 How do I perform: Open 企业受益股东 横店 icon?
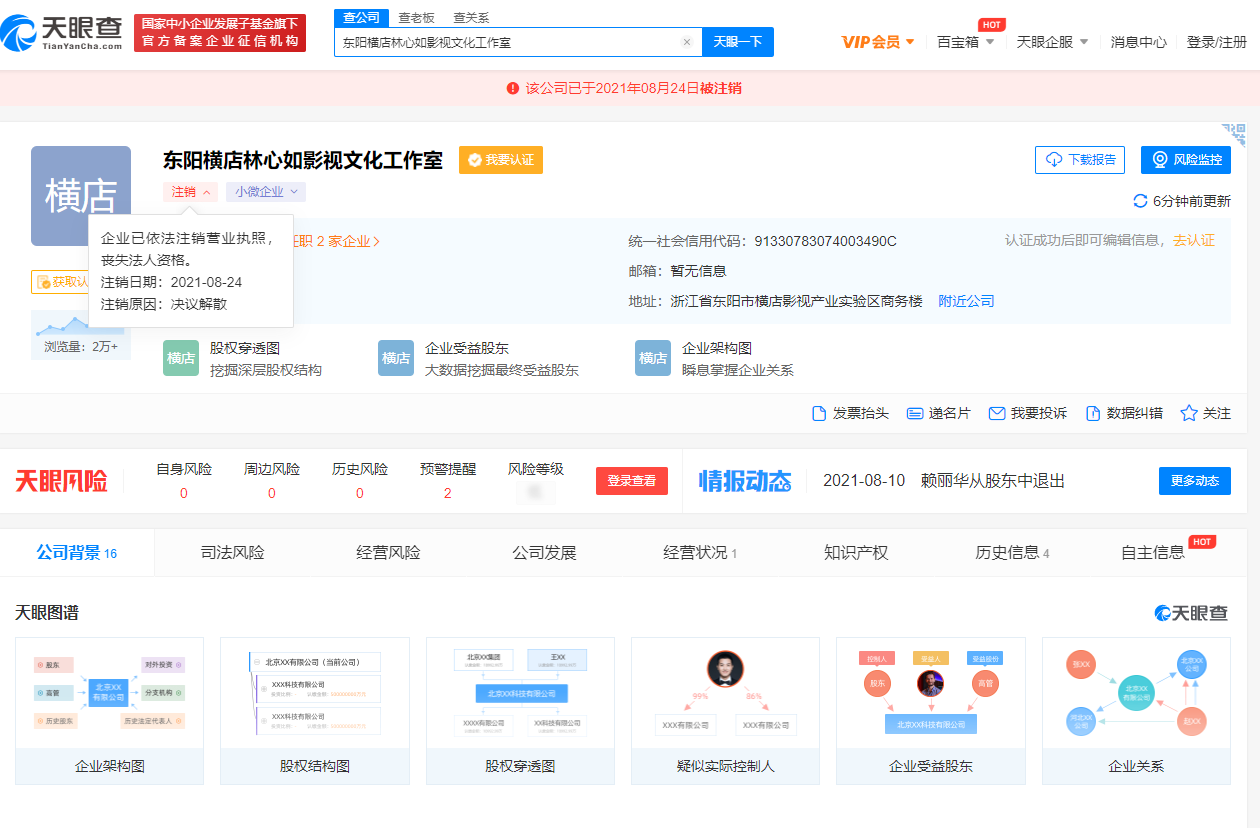[x=396, y=358]
